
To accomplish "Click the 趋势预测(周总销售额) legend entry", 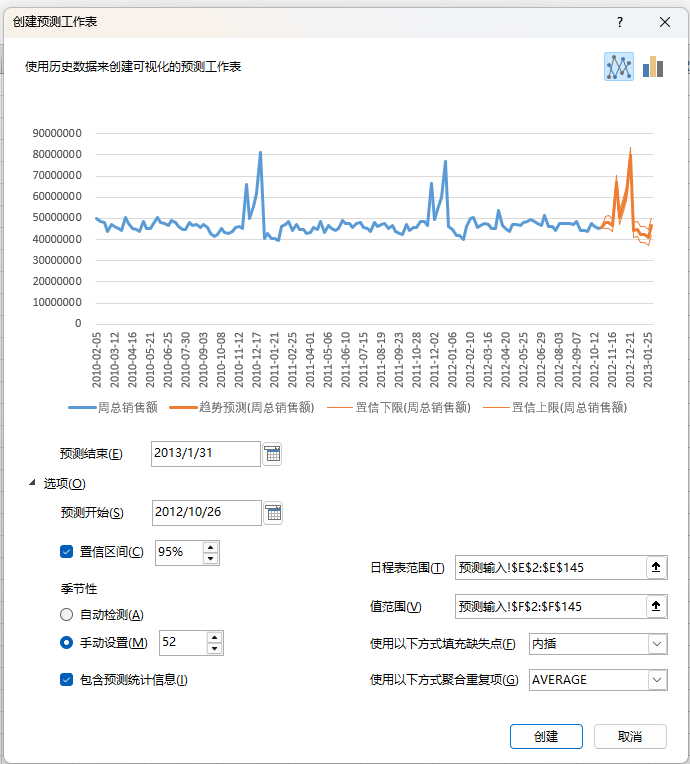I will tap(242, 407).
